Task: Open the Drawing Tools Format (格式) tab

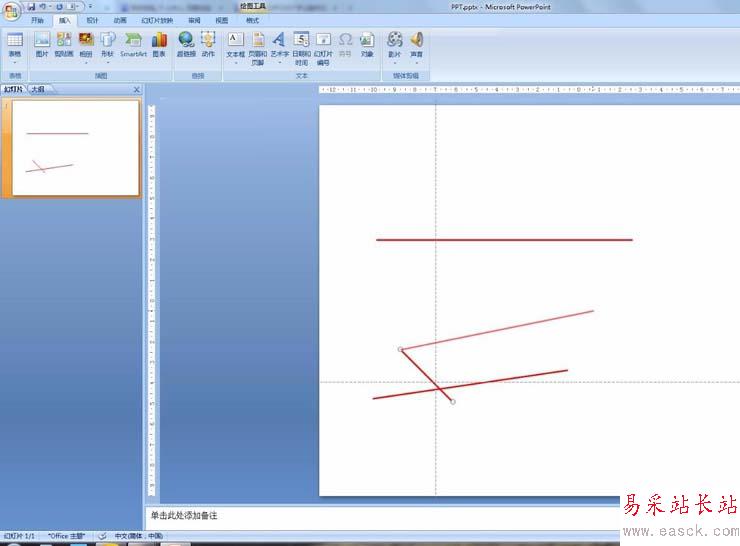Action: click(252, 20)
